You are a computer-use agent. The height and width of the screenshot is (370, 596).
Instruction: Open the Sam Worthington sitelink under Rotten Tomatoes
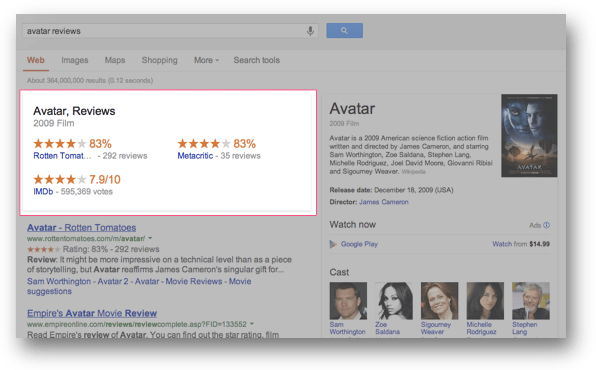tap(59, 281)
